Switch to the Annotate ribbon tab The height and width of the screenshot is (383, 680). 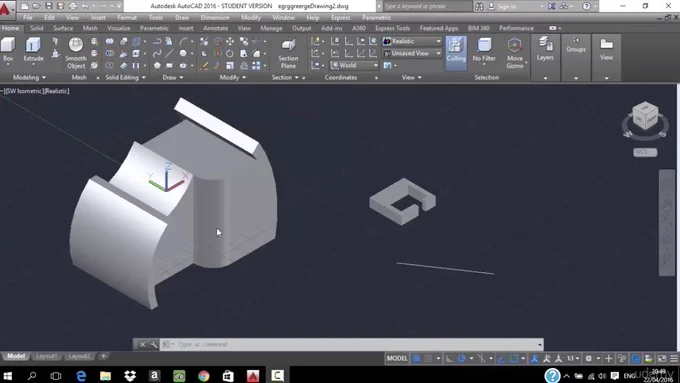pyautogui.click(x=216, y=28)
